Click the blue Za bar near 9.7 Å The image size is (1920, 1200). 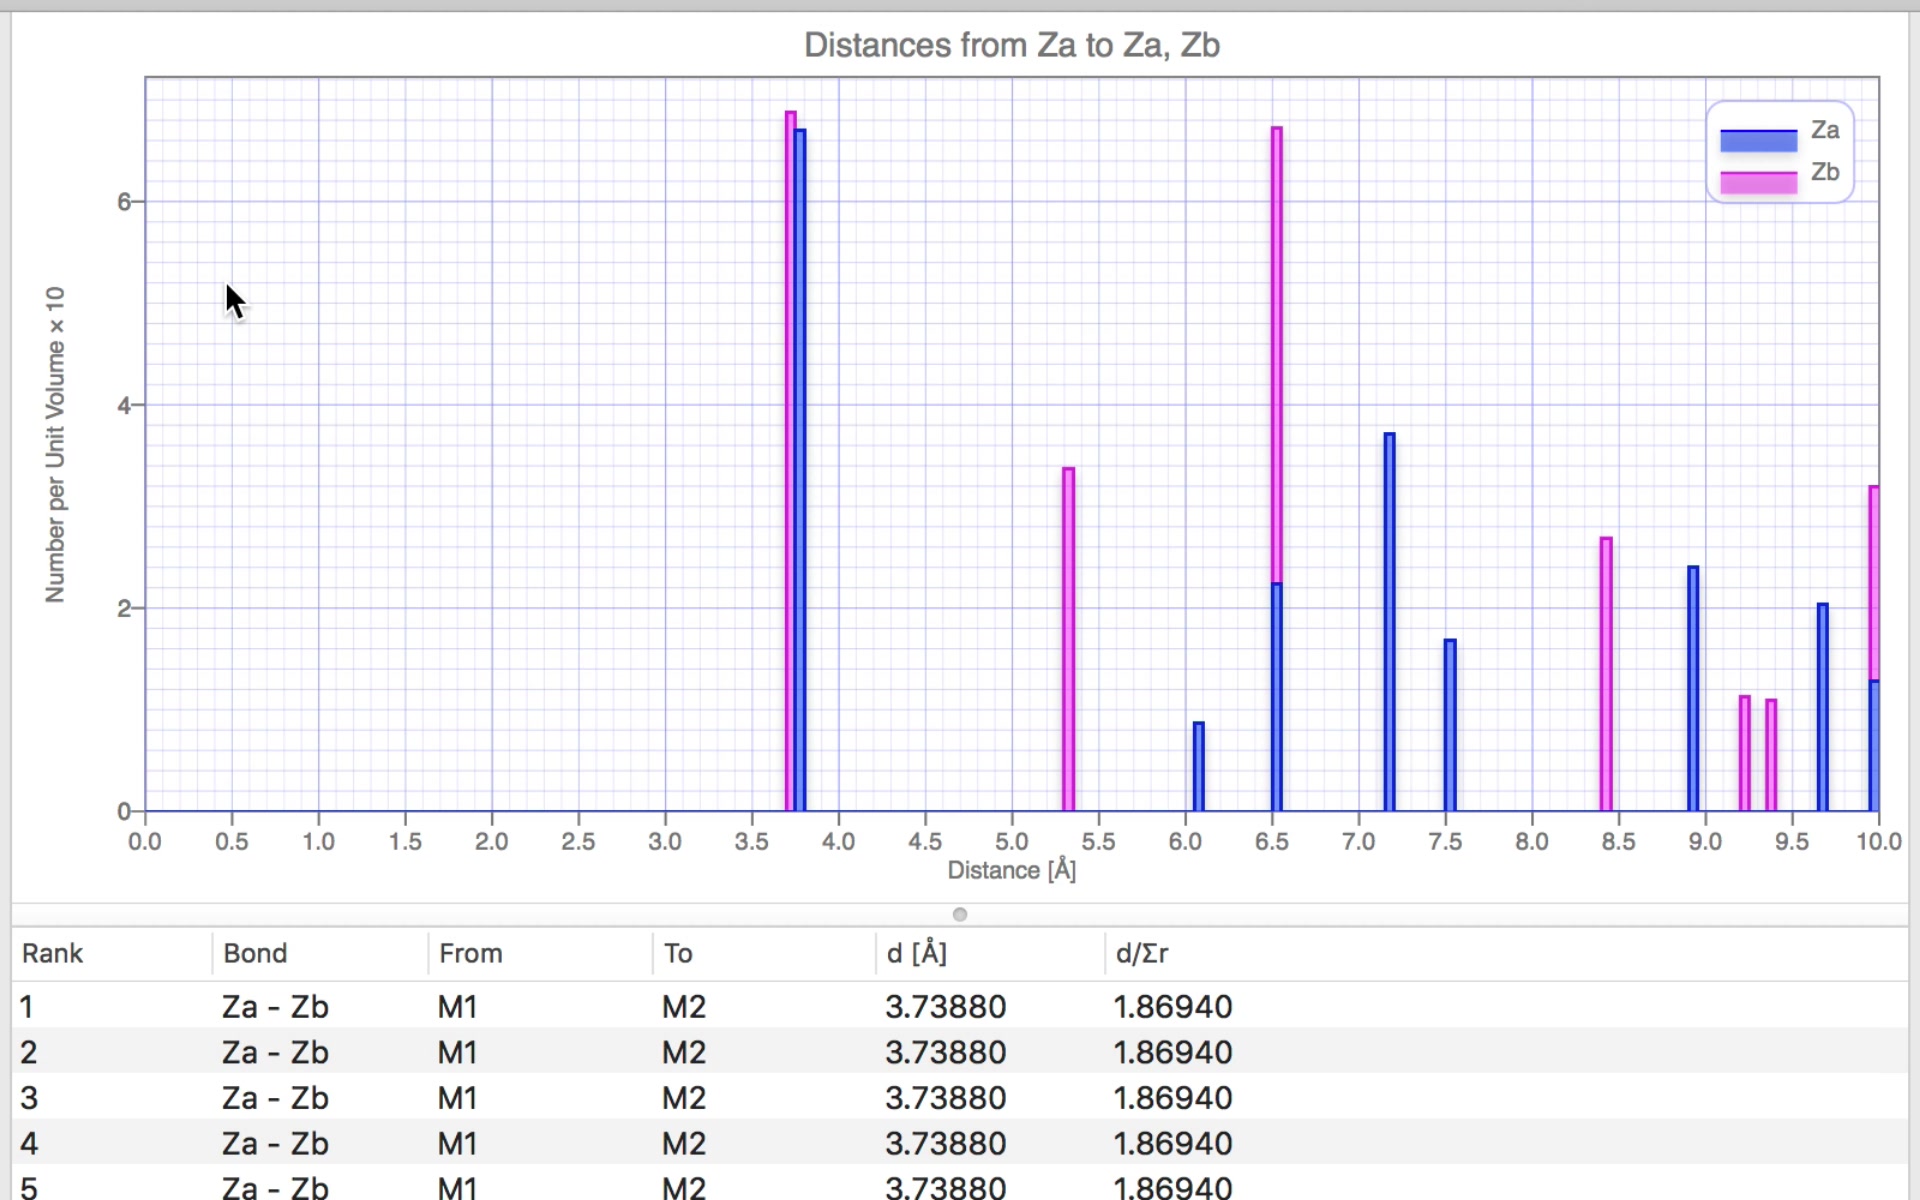coord(1823,707)
